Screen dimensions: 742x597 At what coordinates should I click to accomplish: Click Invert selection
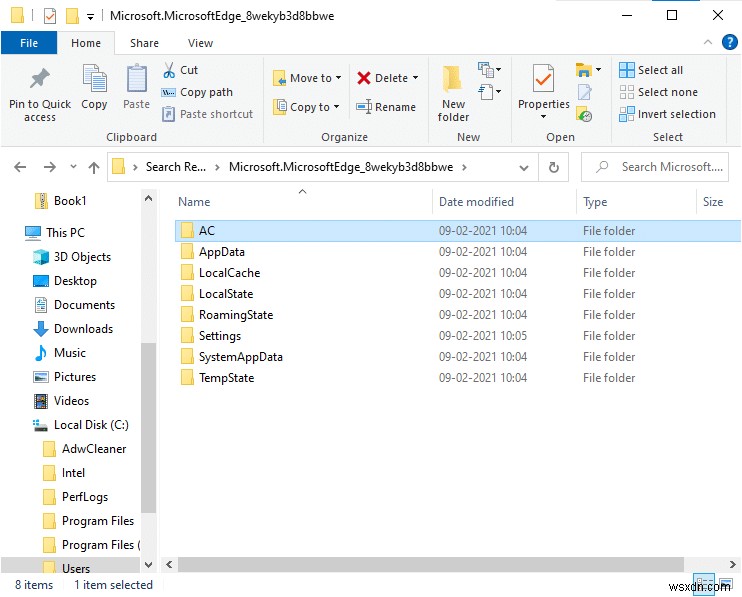tap(667, 114)
